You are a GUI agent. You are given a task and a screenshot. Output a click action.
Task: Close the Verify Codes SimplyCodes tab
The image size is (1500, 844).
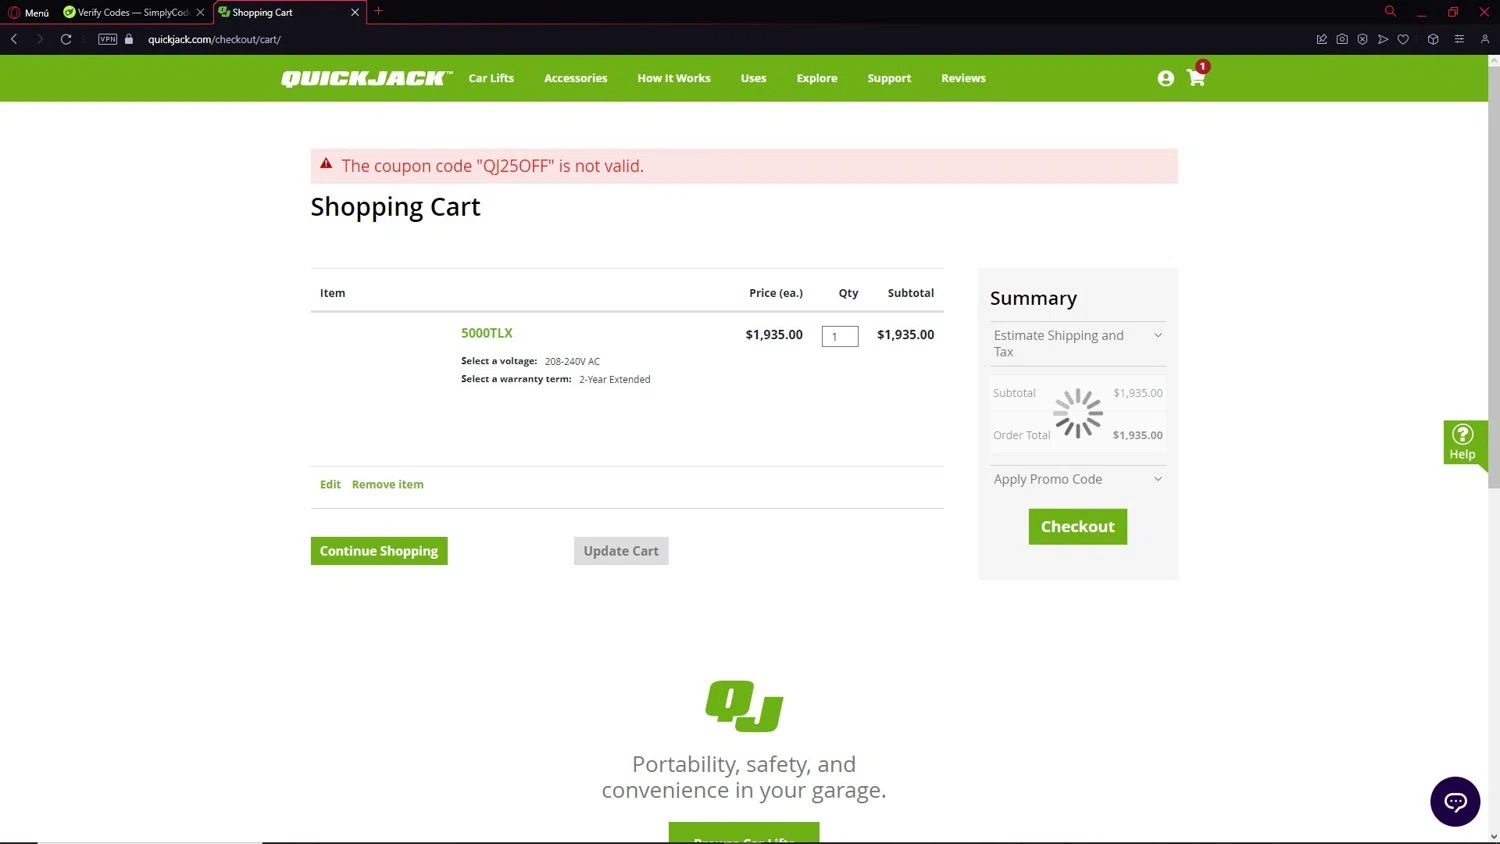click(x=200, y=12)
